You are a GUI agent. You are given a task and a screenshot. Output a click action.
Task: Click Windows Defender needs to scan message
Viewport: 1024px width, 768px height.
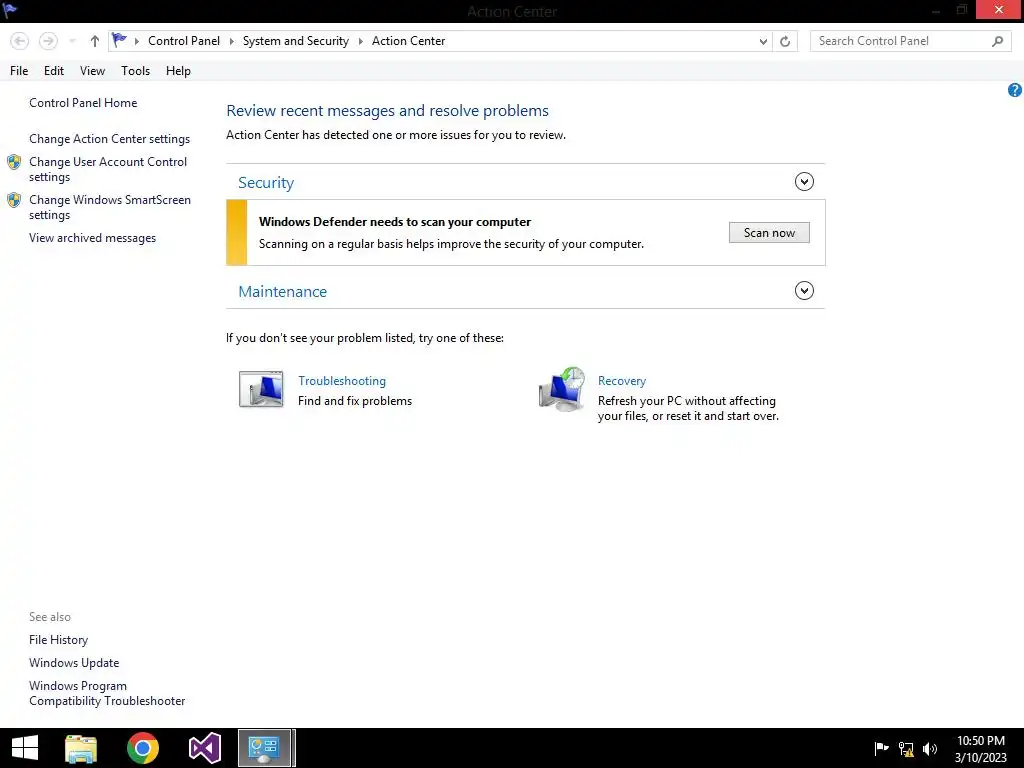(394, 221)
